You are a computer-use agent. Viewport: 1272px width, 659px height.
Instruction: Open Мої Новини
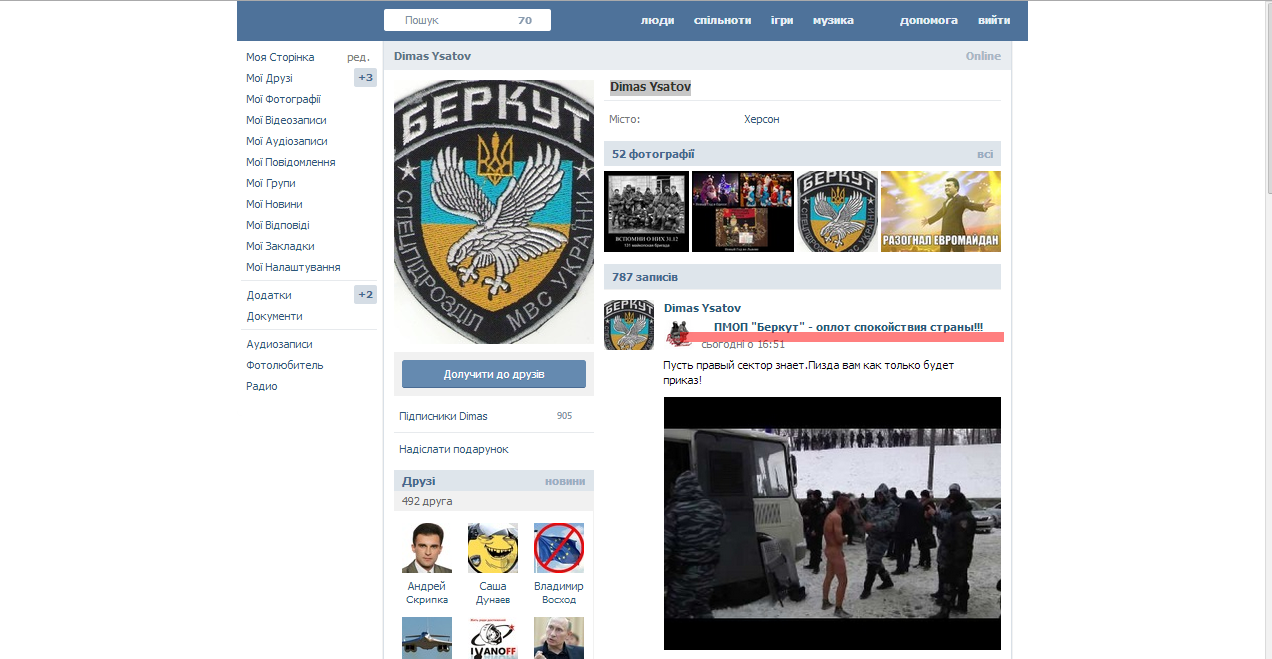tap(274, 204)
